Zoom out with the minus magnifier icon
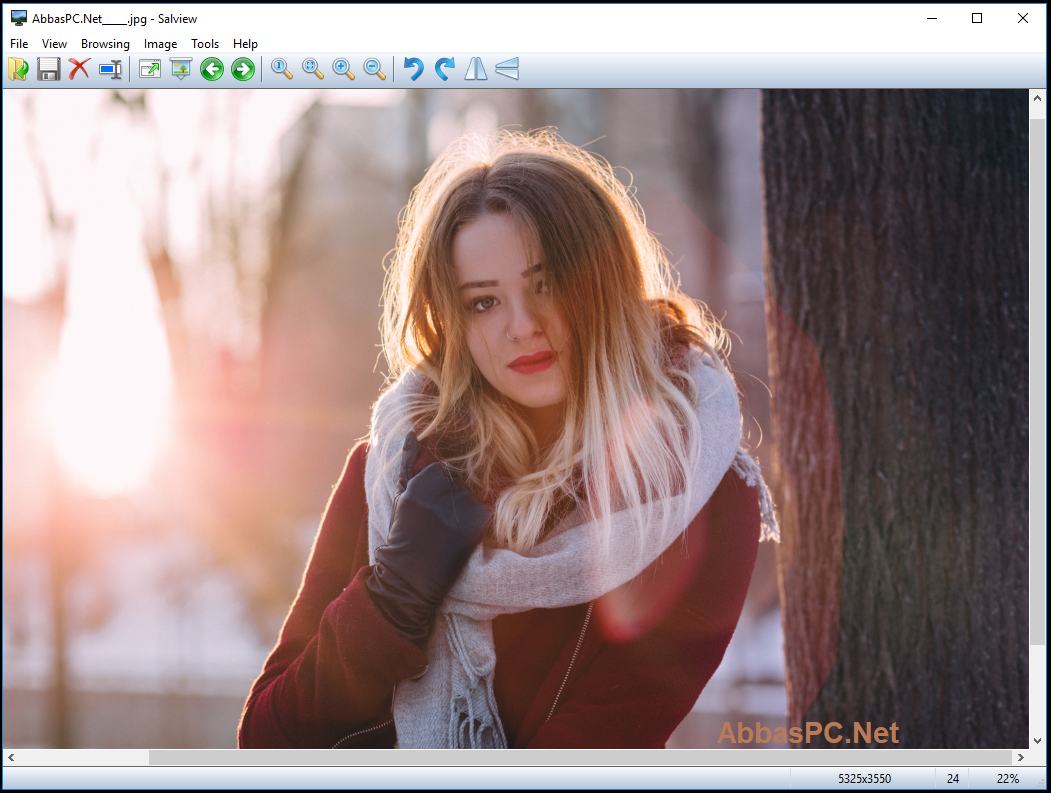1051x793 pixels. [374, 69]
